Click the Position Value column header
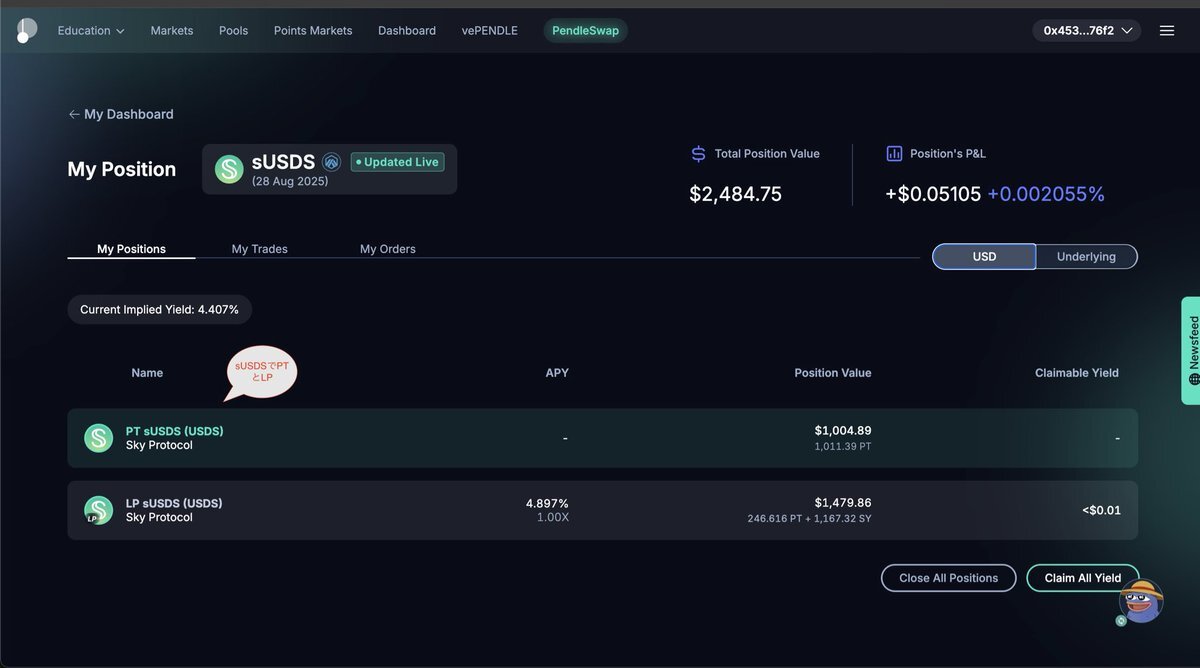This screenshot has height=668, width=1200. point(833,373)
